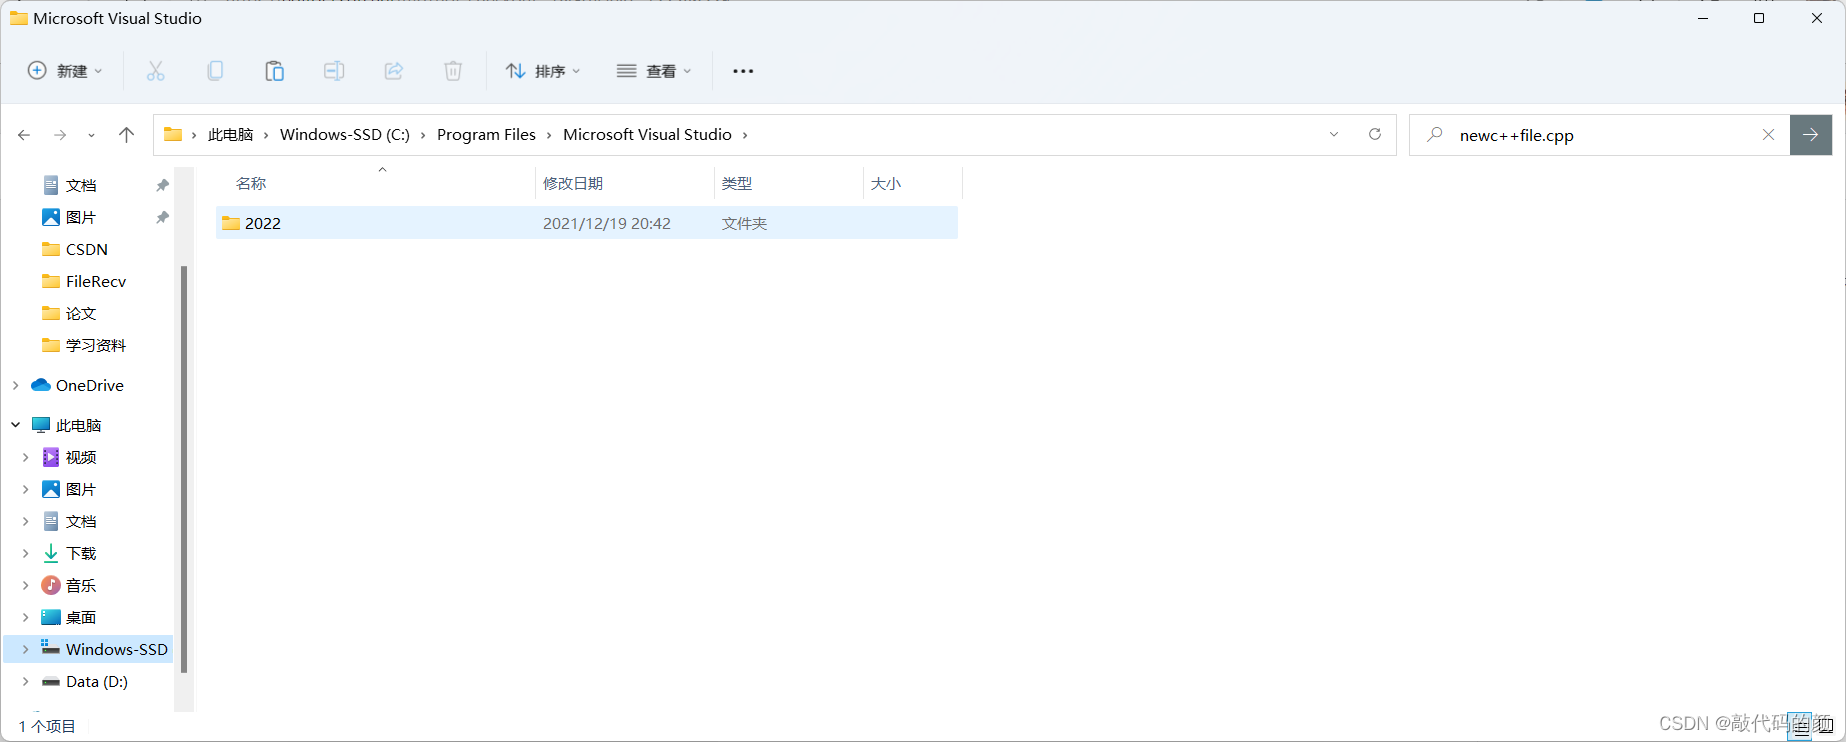Click Windows-SSD (C:) breadcrumb
Viewport: 1846px width, 742px height.
tap(345, 135)
